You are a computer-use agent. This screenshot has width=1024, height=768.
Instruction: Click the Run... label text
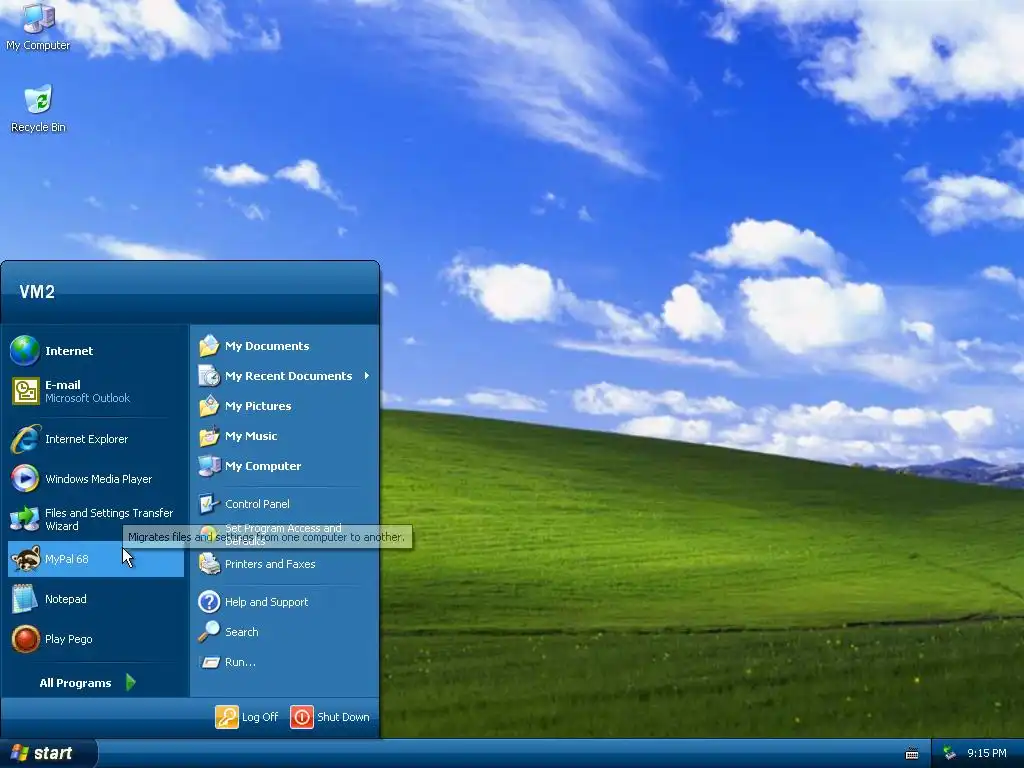coord(240,662)
